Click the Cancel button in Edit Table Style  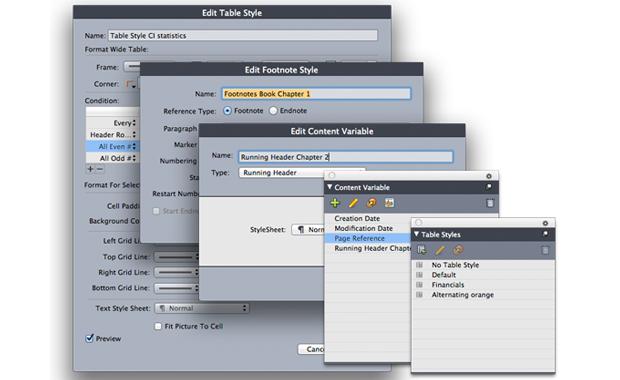(x=311, y=349)
